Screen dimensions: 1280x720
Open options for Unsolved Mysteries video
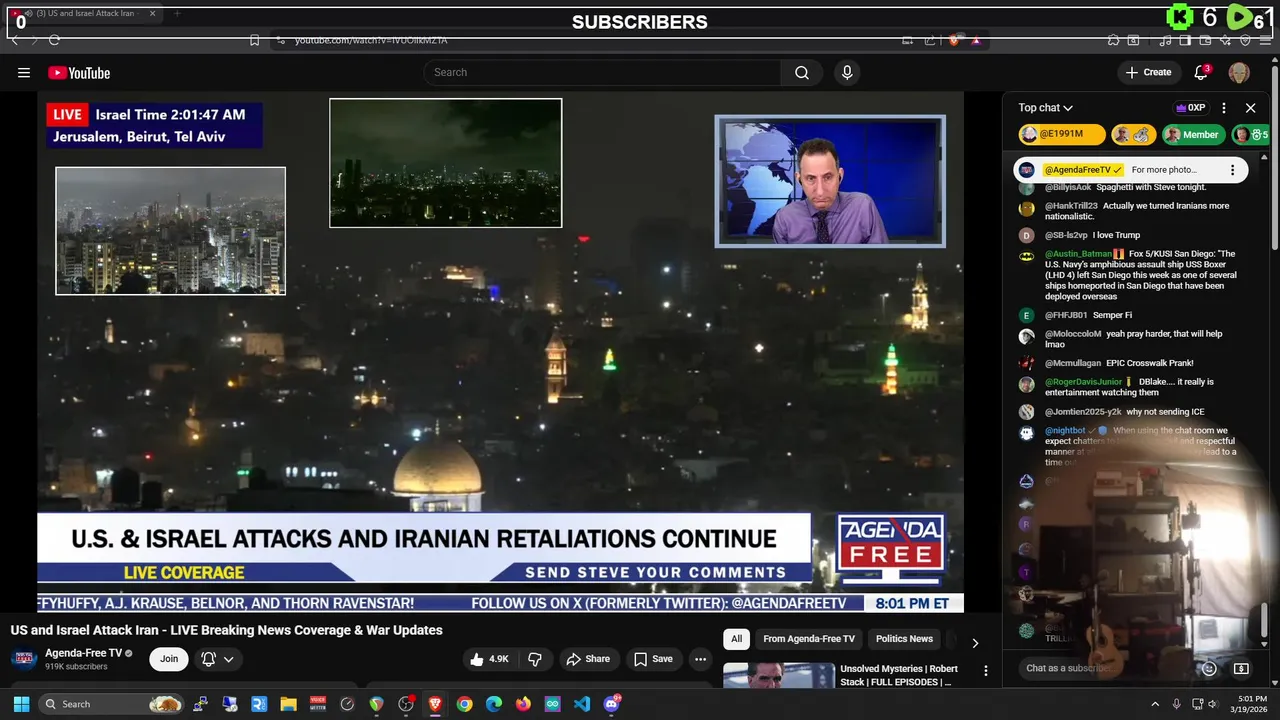click(x=986, y=671)
